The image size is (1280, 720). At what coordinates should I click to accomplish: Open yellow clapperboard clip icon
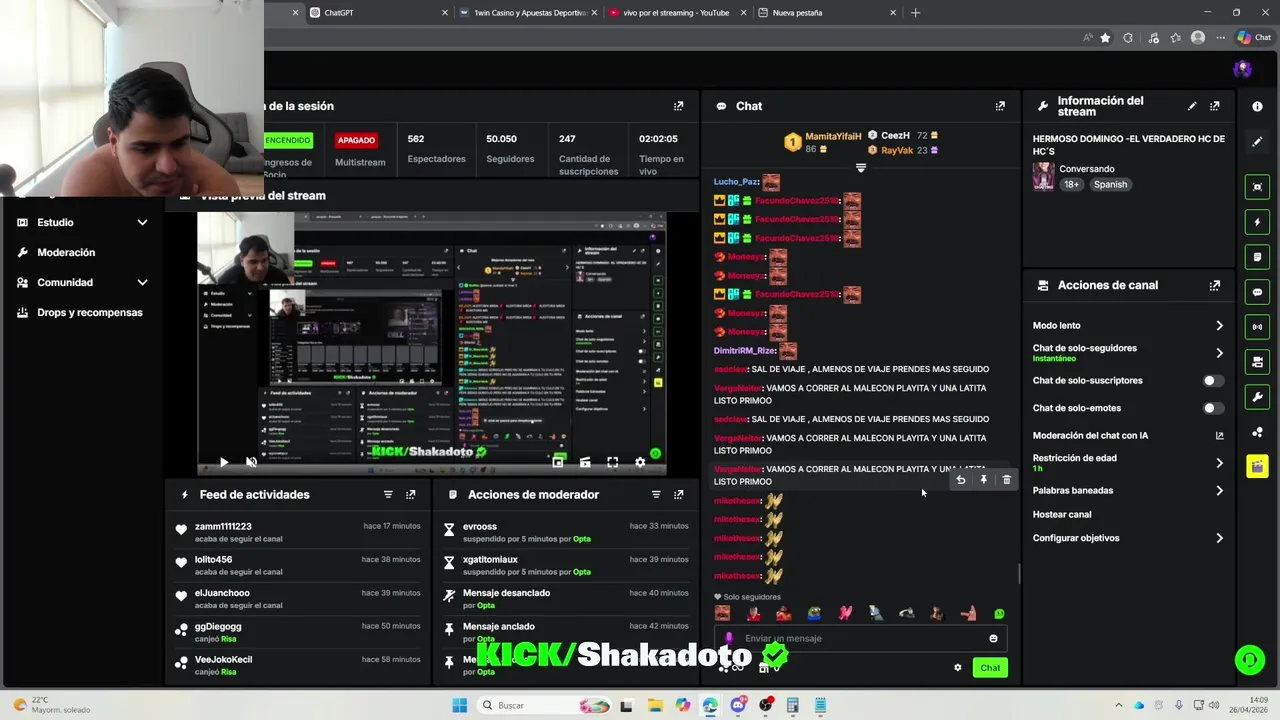1257,467
